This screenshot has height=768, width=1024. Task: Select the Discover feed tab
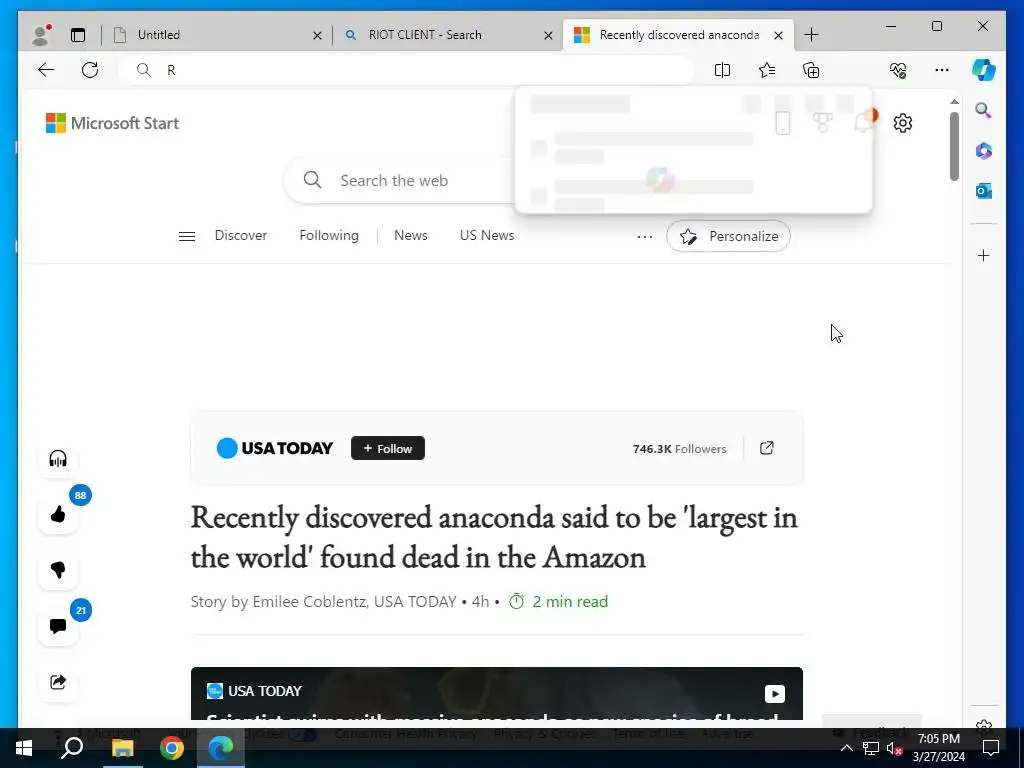241,235
